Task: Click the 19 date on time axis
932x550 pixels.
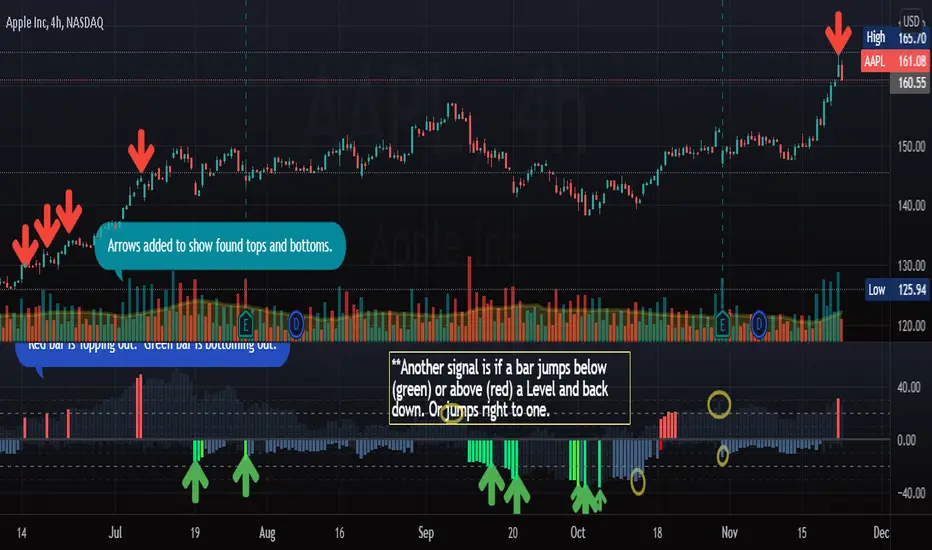Action: tap(194, 532)
